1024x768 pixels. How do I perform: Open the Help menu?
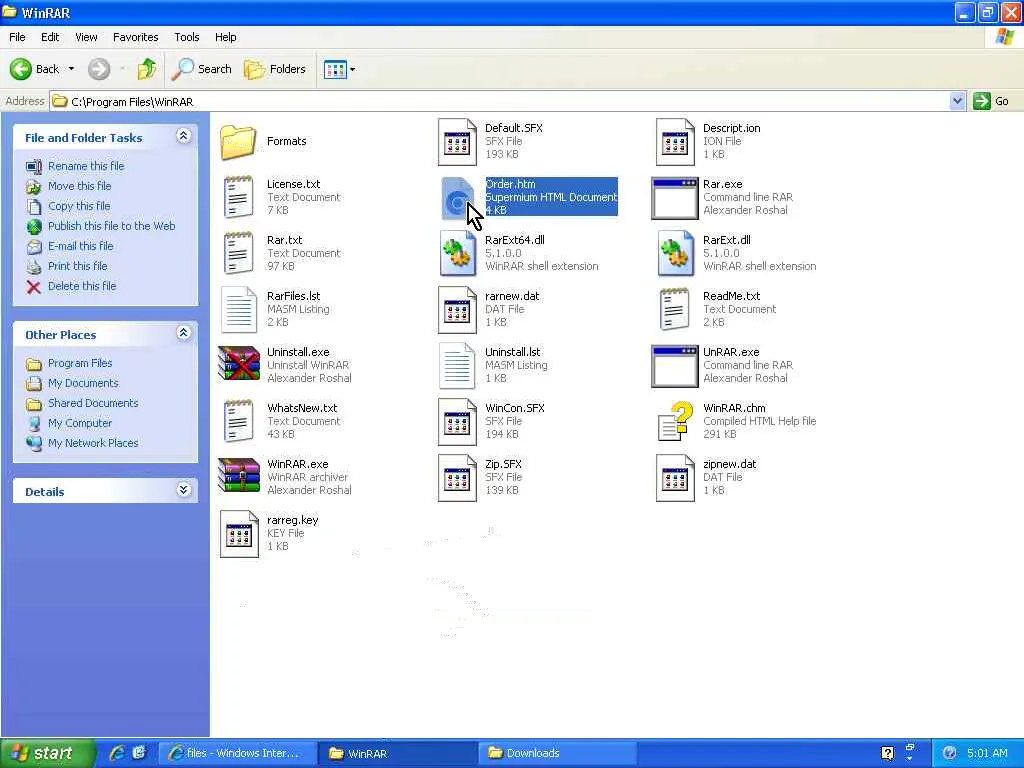[x=225, y=37]
